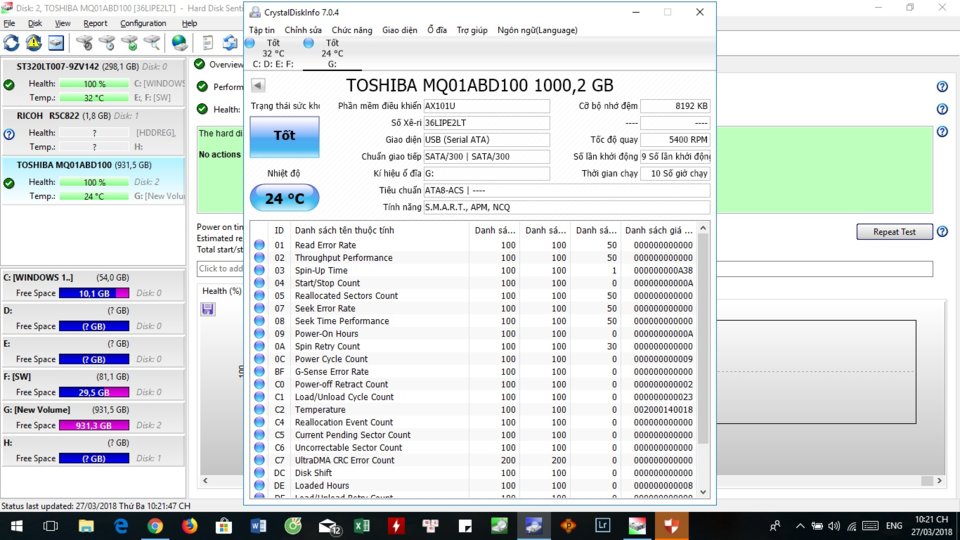Click the disk panel icon in Hard Disk Sentinel toolbar

56,42
